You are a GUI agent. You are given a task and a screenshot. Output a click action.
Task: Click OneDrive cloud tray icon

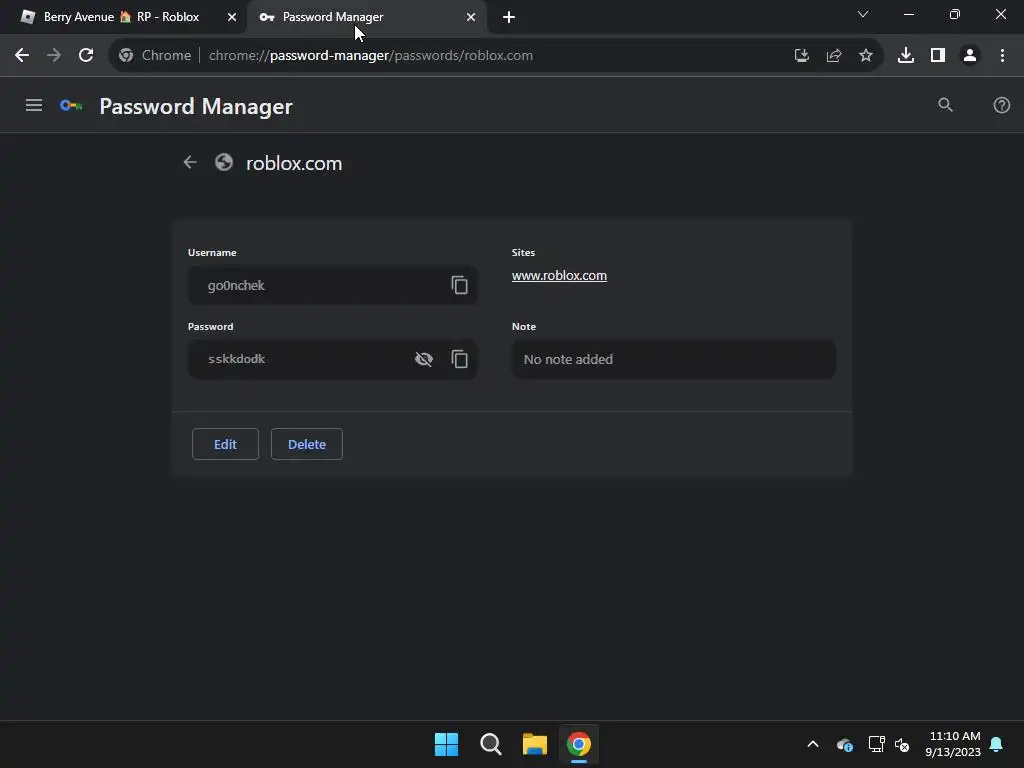pyautogui.click(x=844, y=744)
